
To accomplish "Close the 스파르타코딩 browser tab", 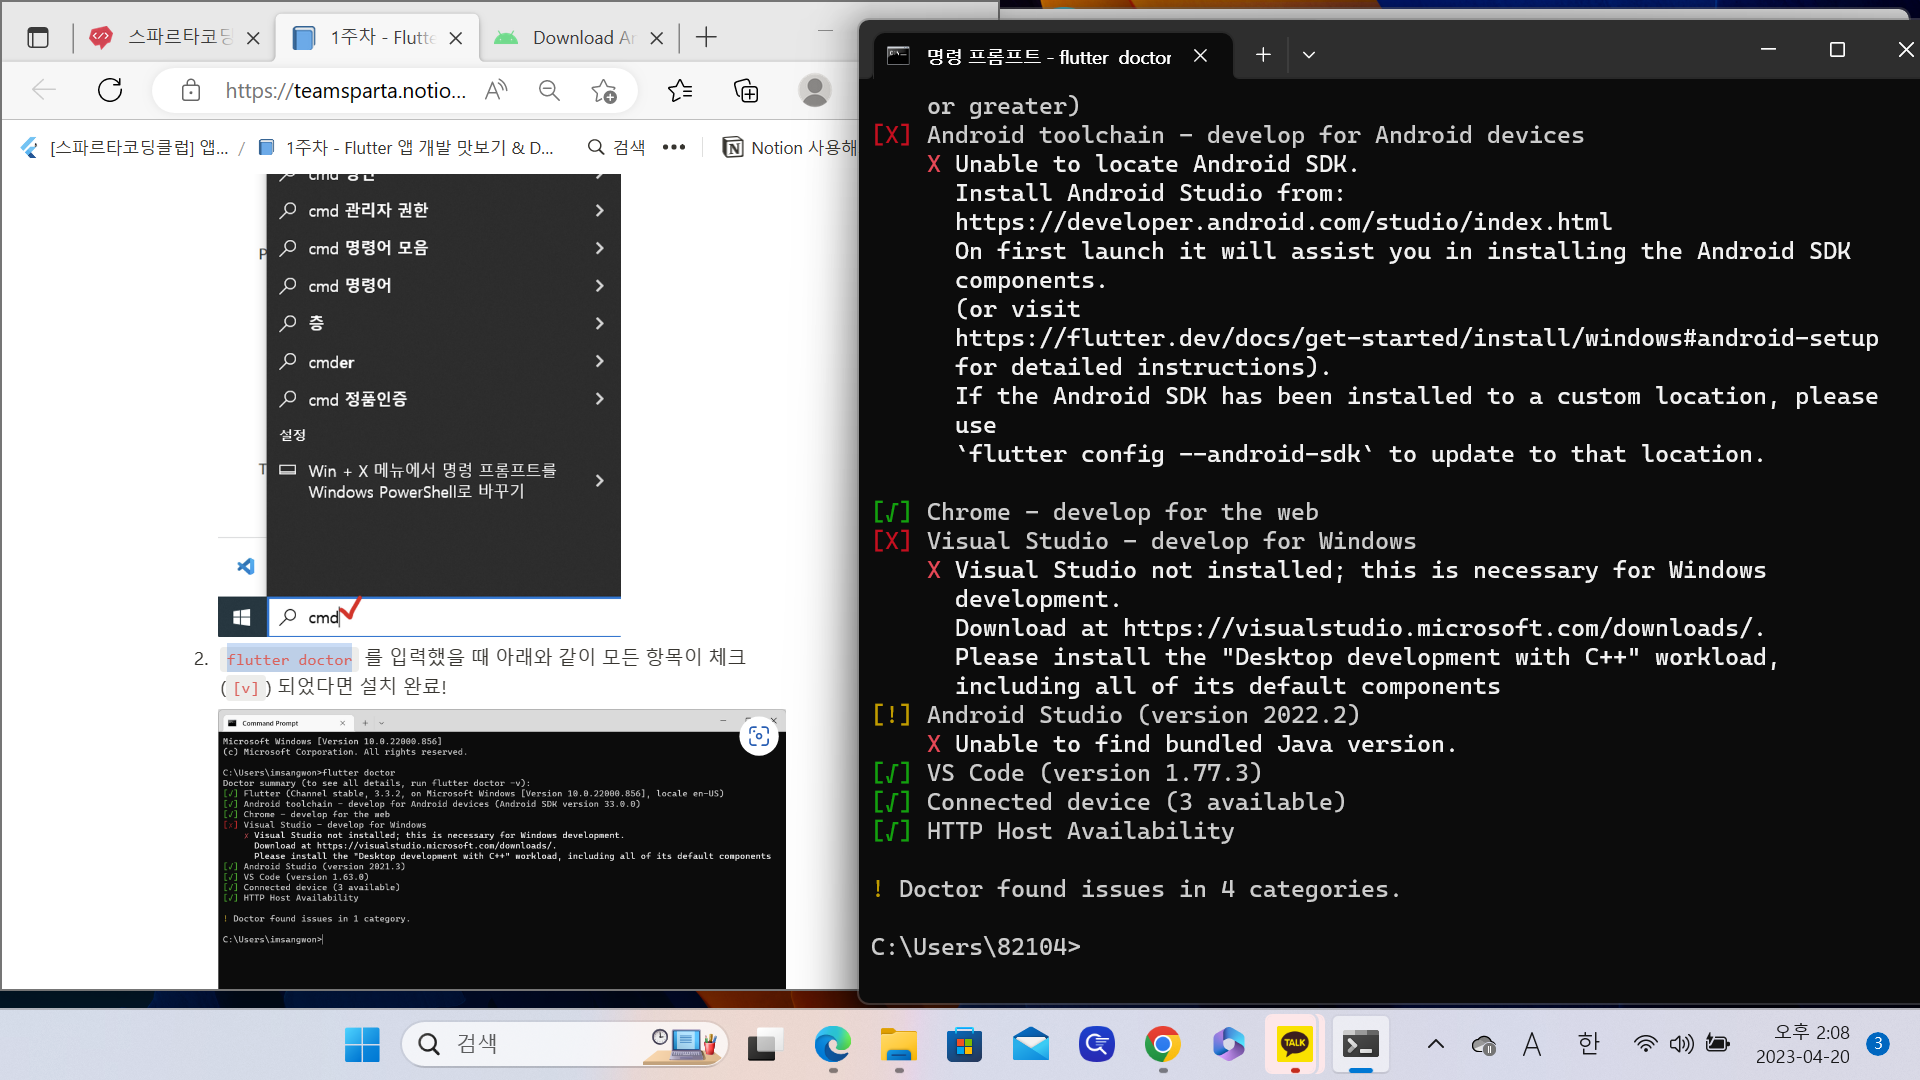I will click(253, 38).
